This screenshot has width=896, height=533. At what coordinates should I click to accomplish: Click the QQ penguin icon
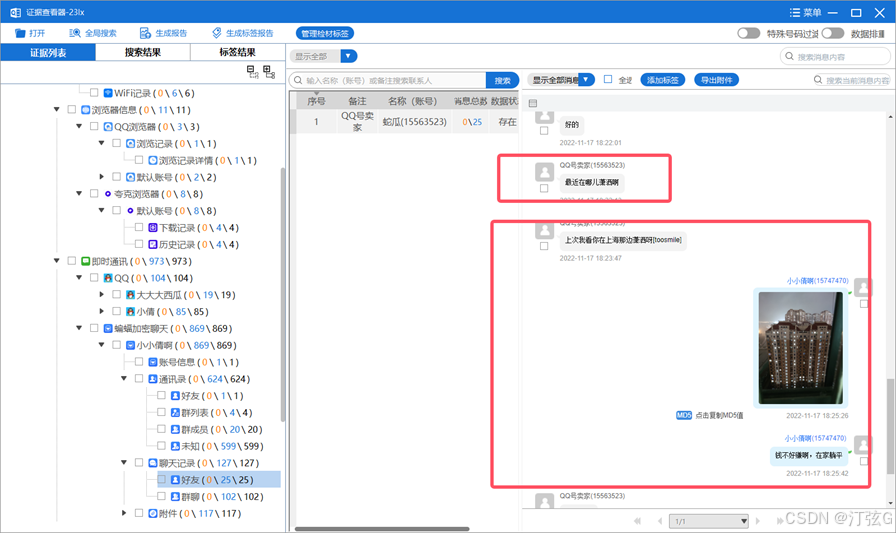click(x=108, y=278)
